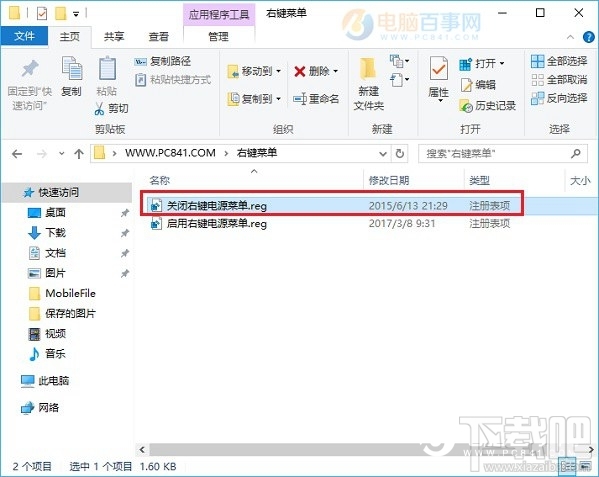Select Copy path in clipboard group
599x477 pixels.
point(163,61)
